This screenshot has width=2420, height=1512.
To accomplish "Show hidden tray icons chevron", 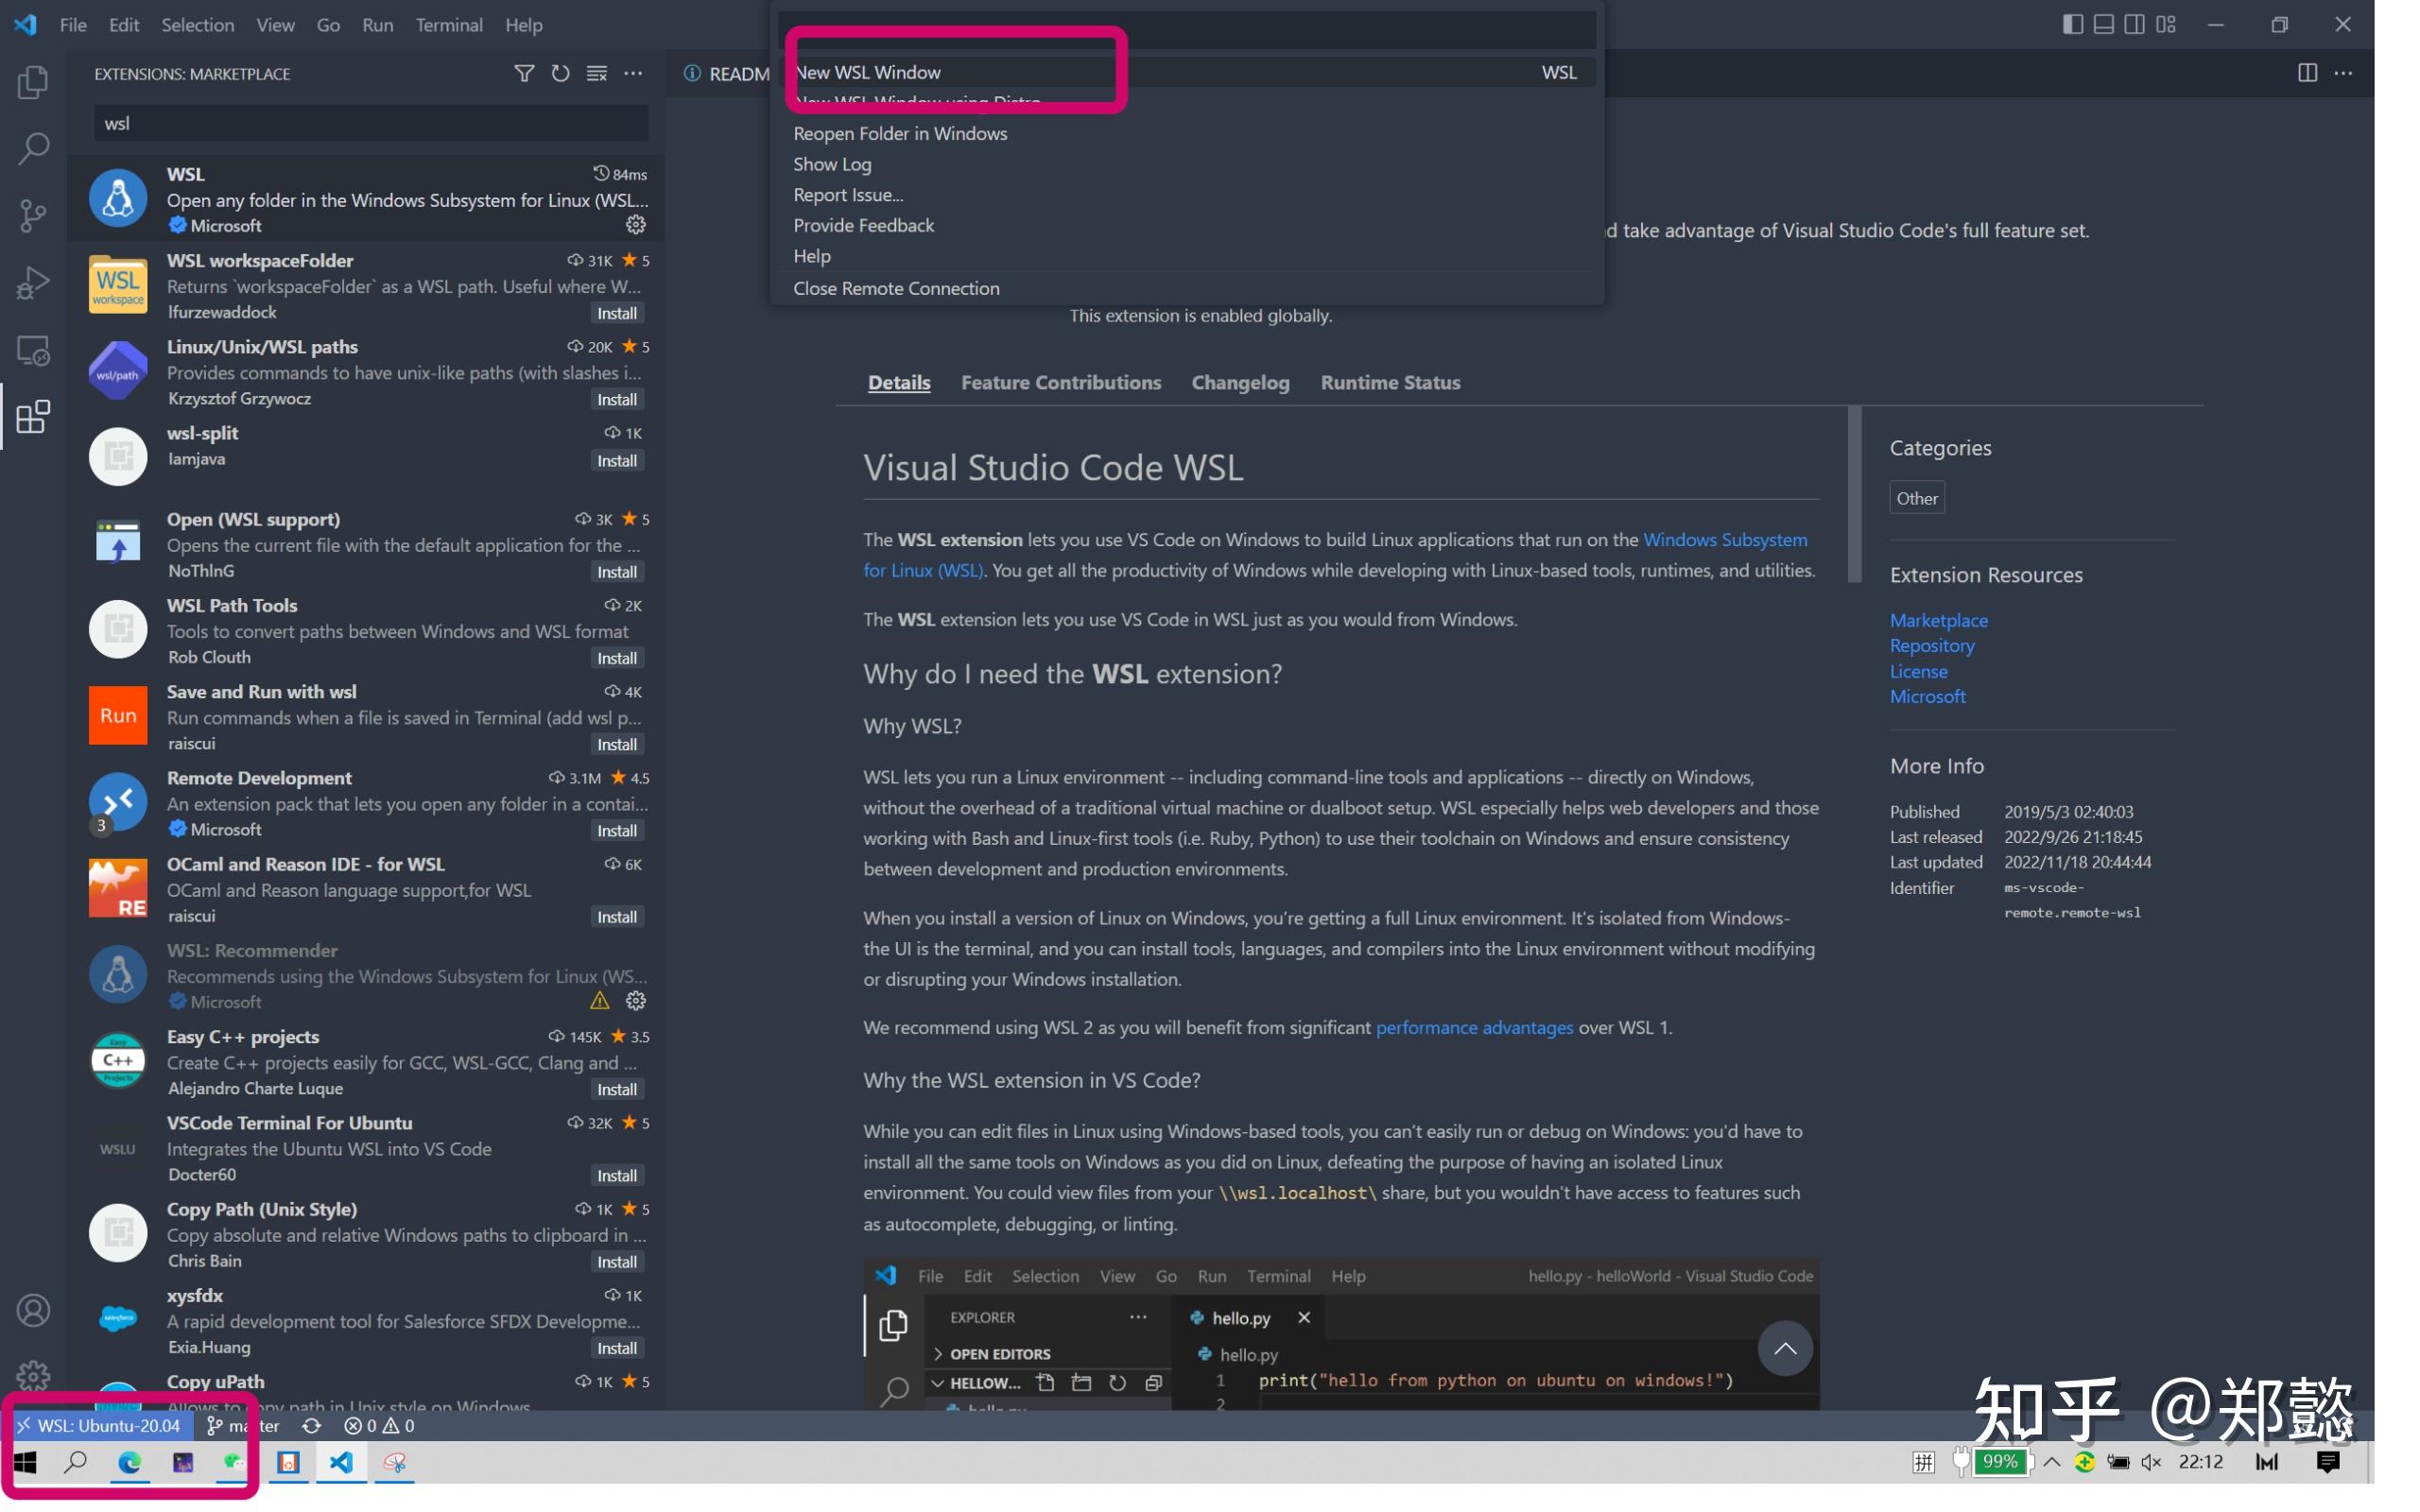I will pyautogui.click(x=2052, y=1463).
